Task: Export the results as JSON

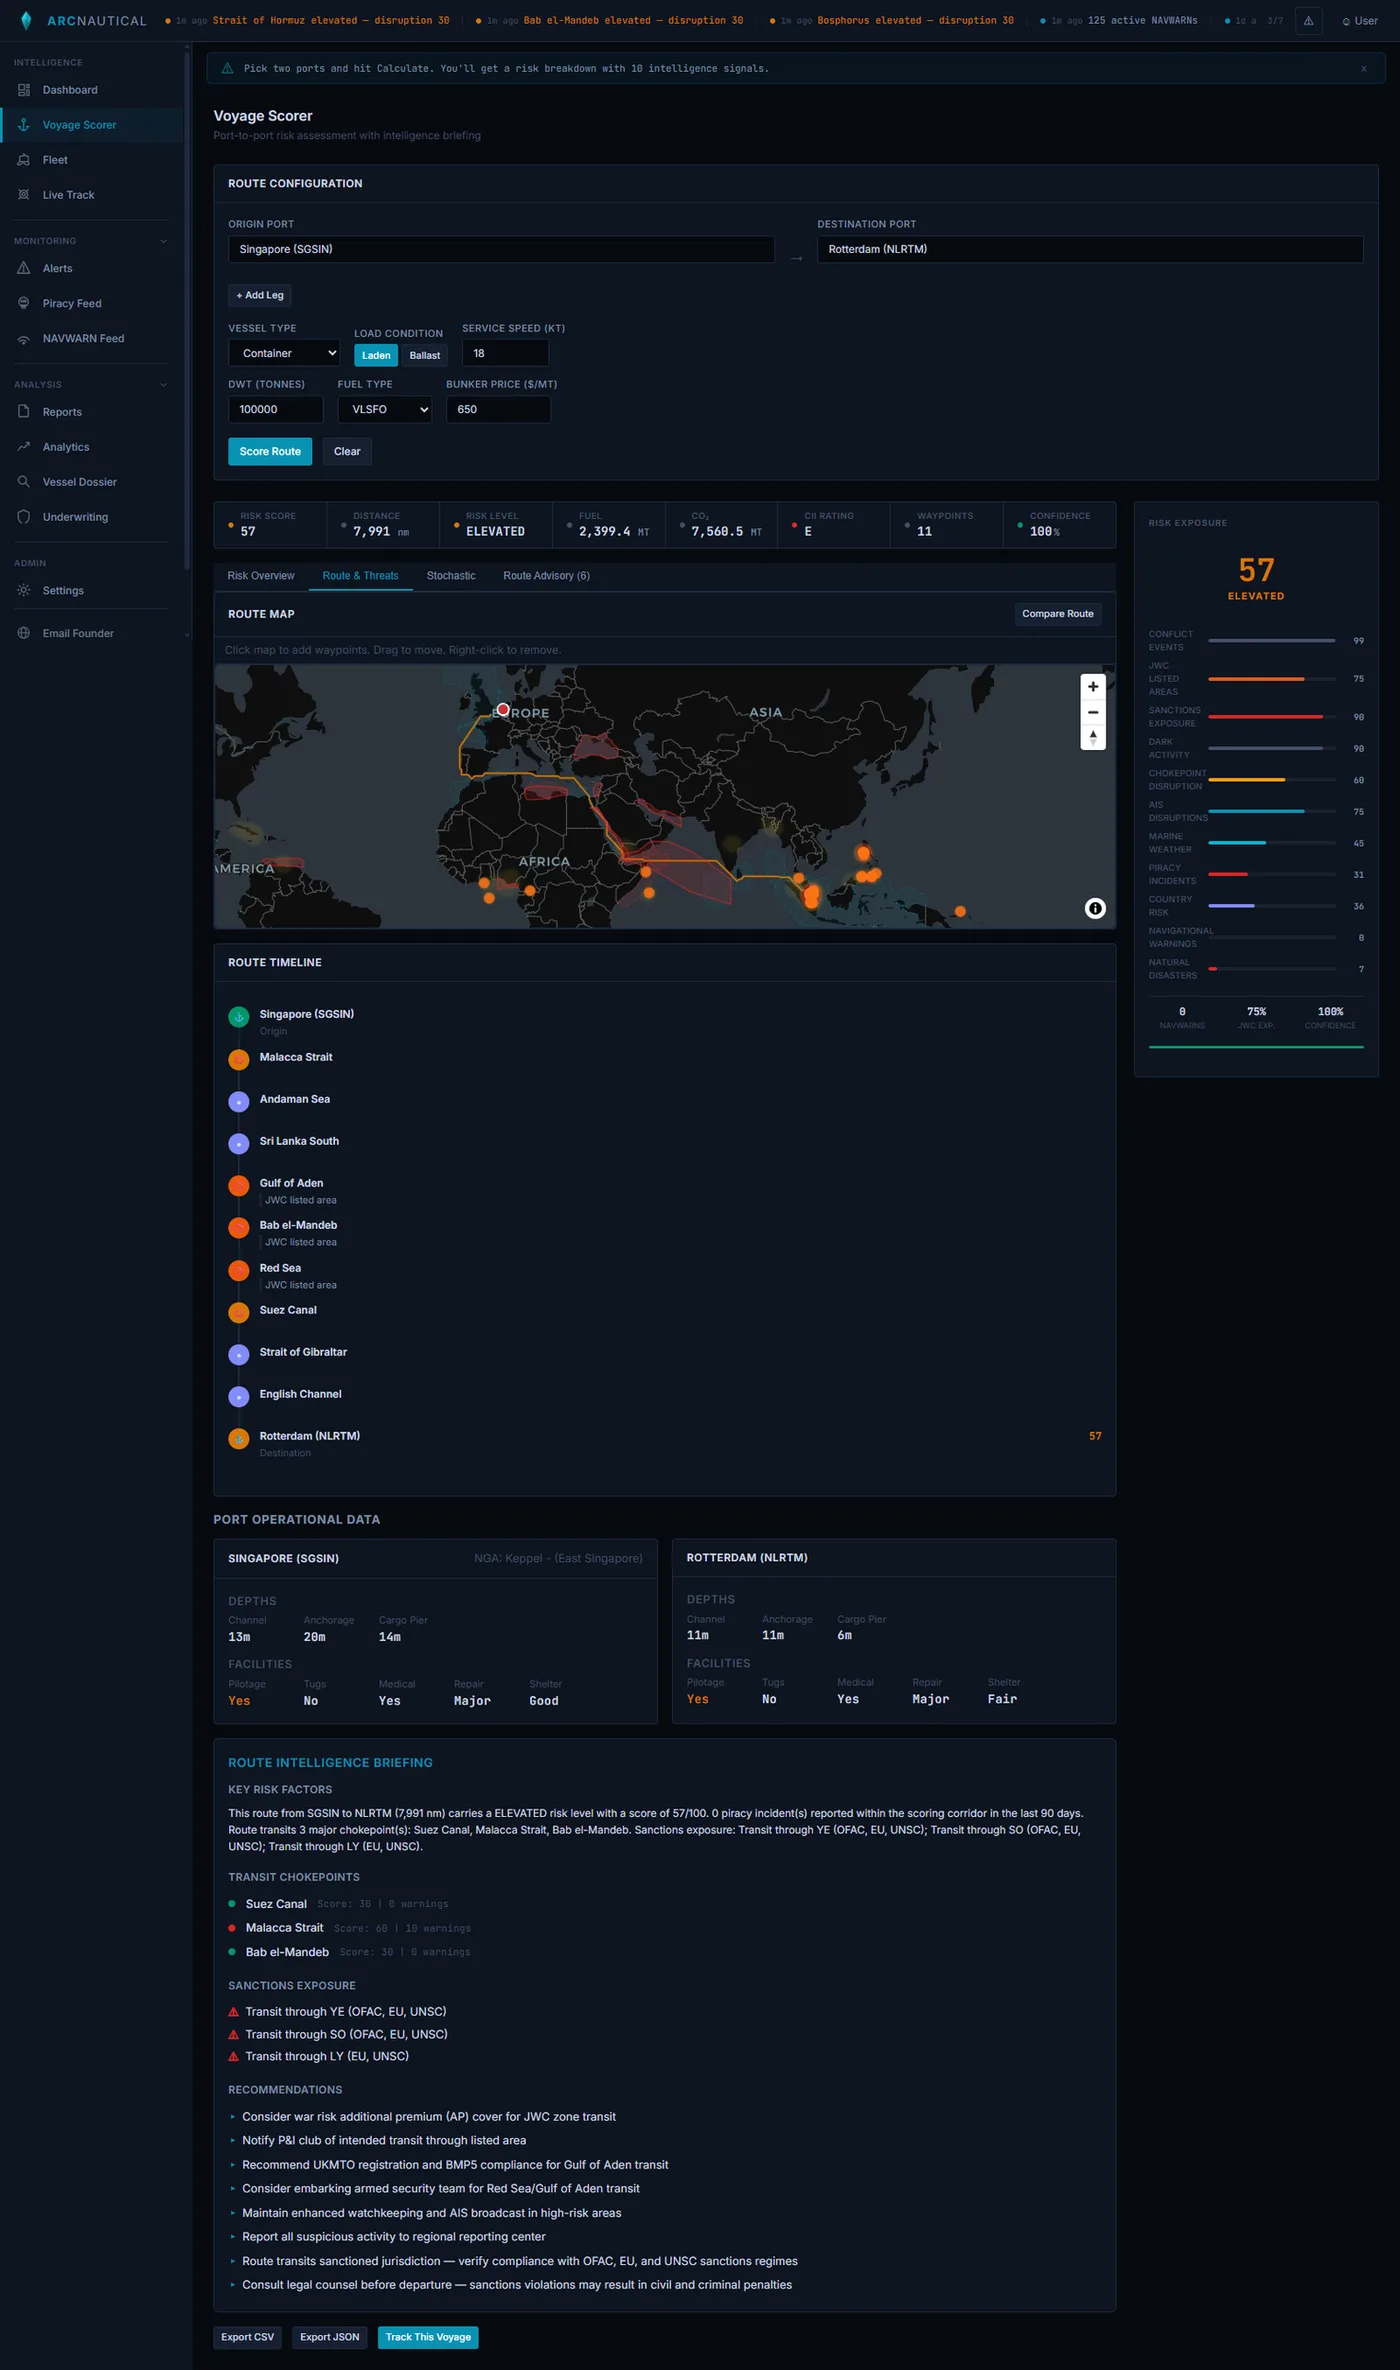Action: tap(330, 2337)
